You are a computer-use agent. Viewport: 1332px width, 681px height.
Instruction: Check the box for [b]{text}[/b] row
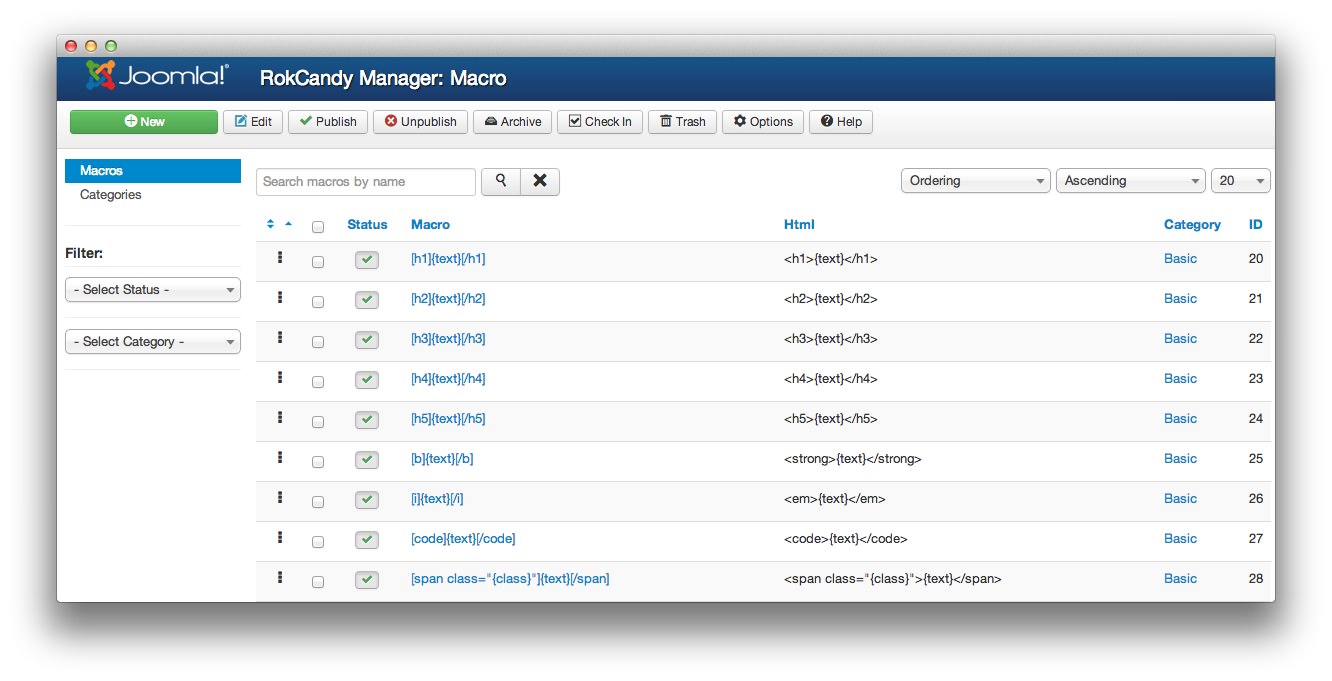coord(318,462)
